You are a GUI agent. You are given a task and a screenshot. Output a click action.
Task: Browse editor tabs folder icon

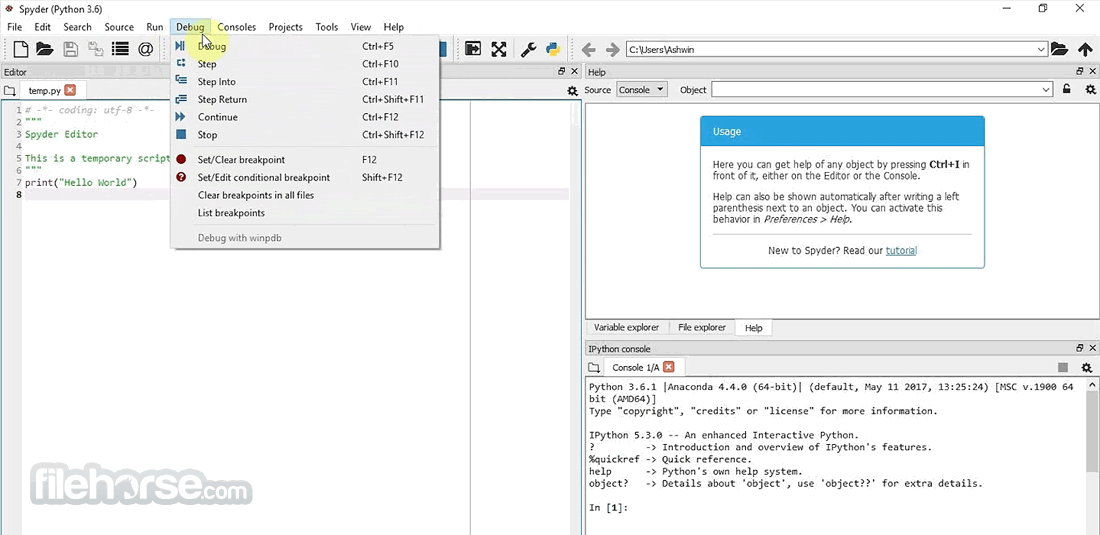9,90
